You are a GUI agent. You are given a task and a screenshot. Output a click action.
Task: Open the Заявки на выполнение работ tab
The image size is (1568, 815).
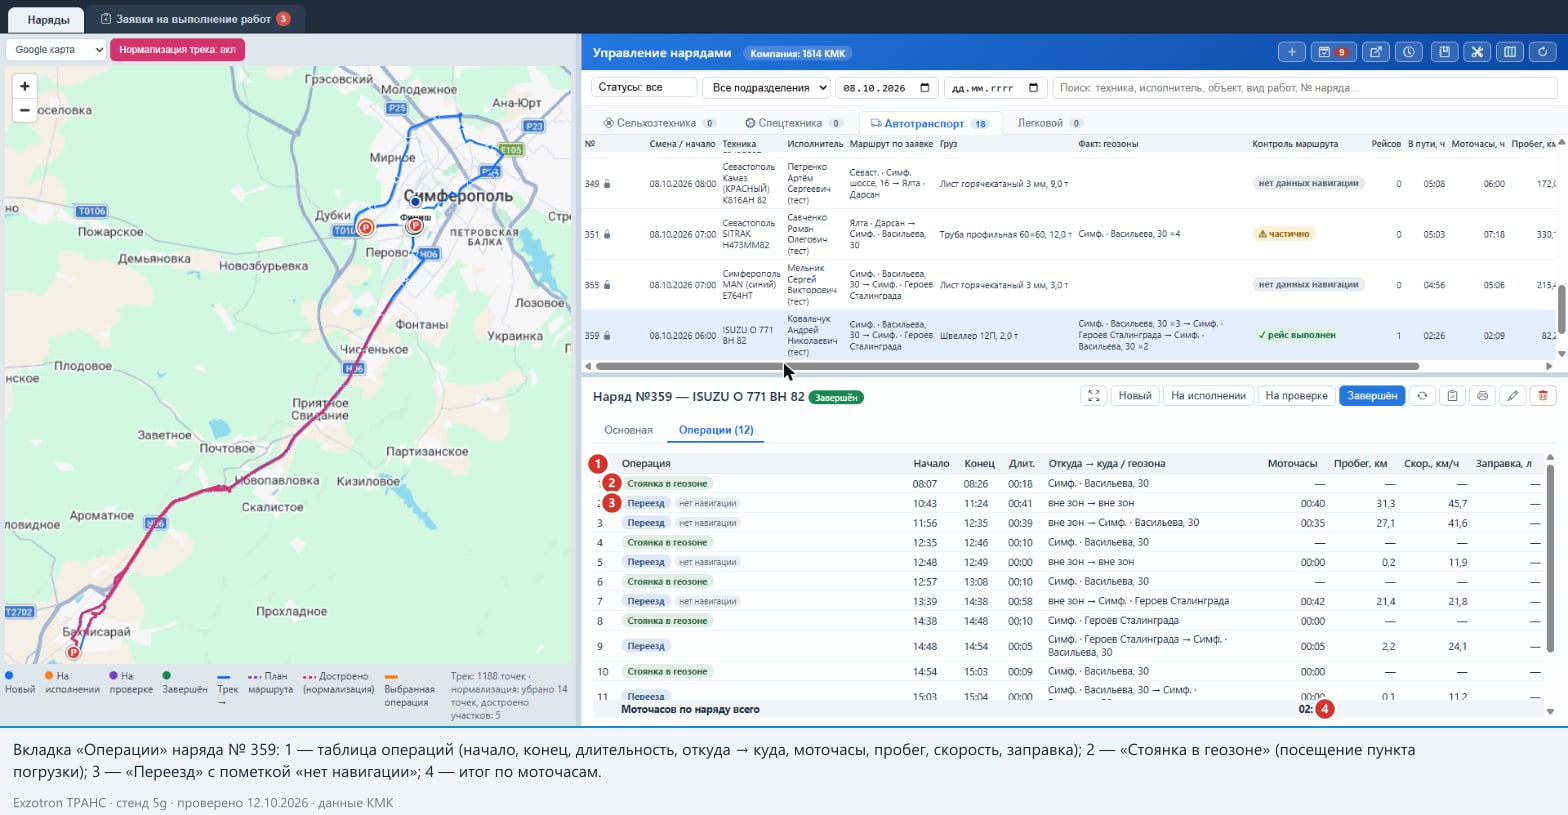pyautogui.click(x=195, y=19)
